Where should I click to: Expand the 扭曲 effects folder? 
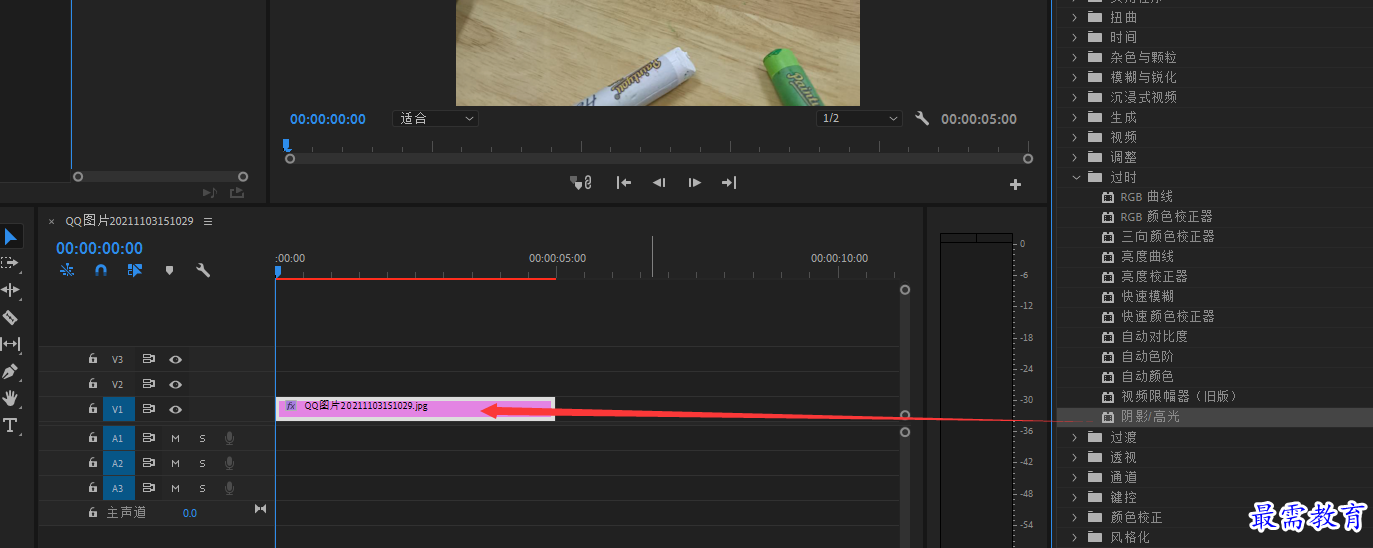[1075, 17]
